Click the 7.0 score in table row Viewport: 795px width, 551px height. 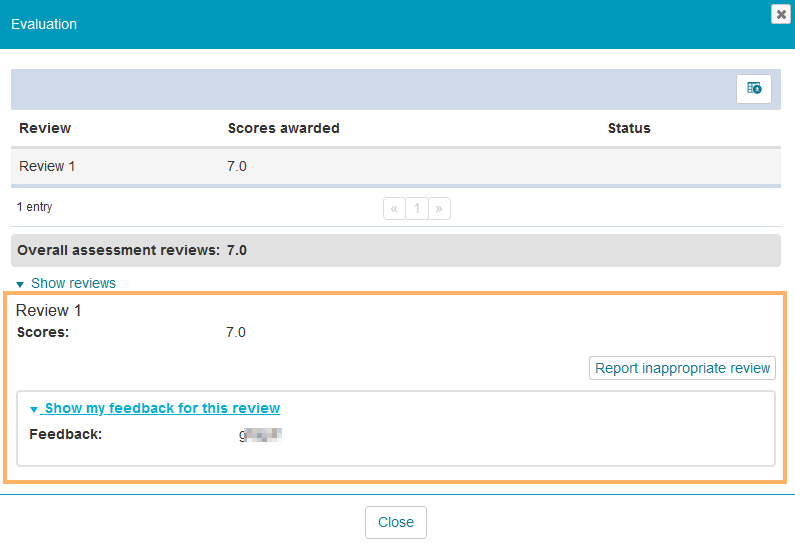tap(237, 166)
